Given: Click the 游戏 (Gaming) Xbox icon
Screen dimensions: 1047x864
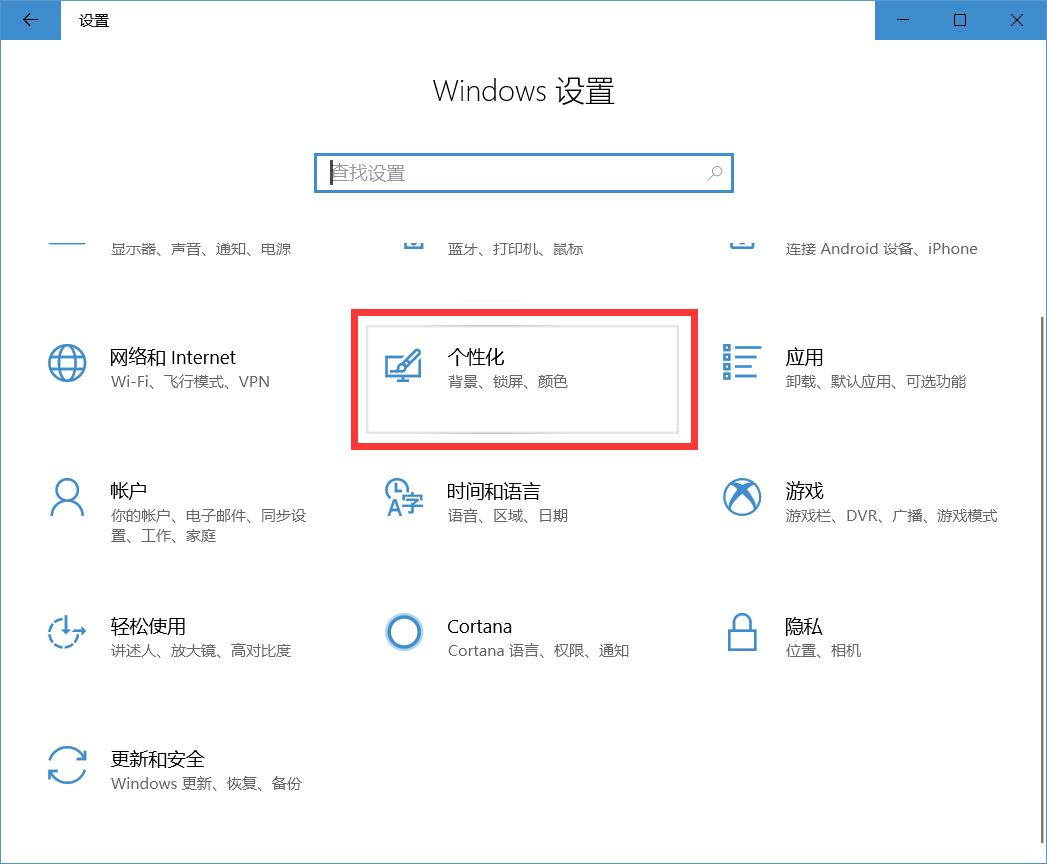Looking at the screenshot, I should click(x=741, y=498).
